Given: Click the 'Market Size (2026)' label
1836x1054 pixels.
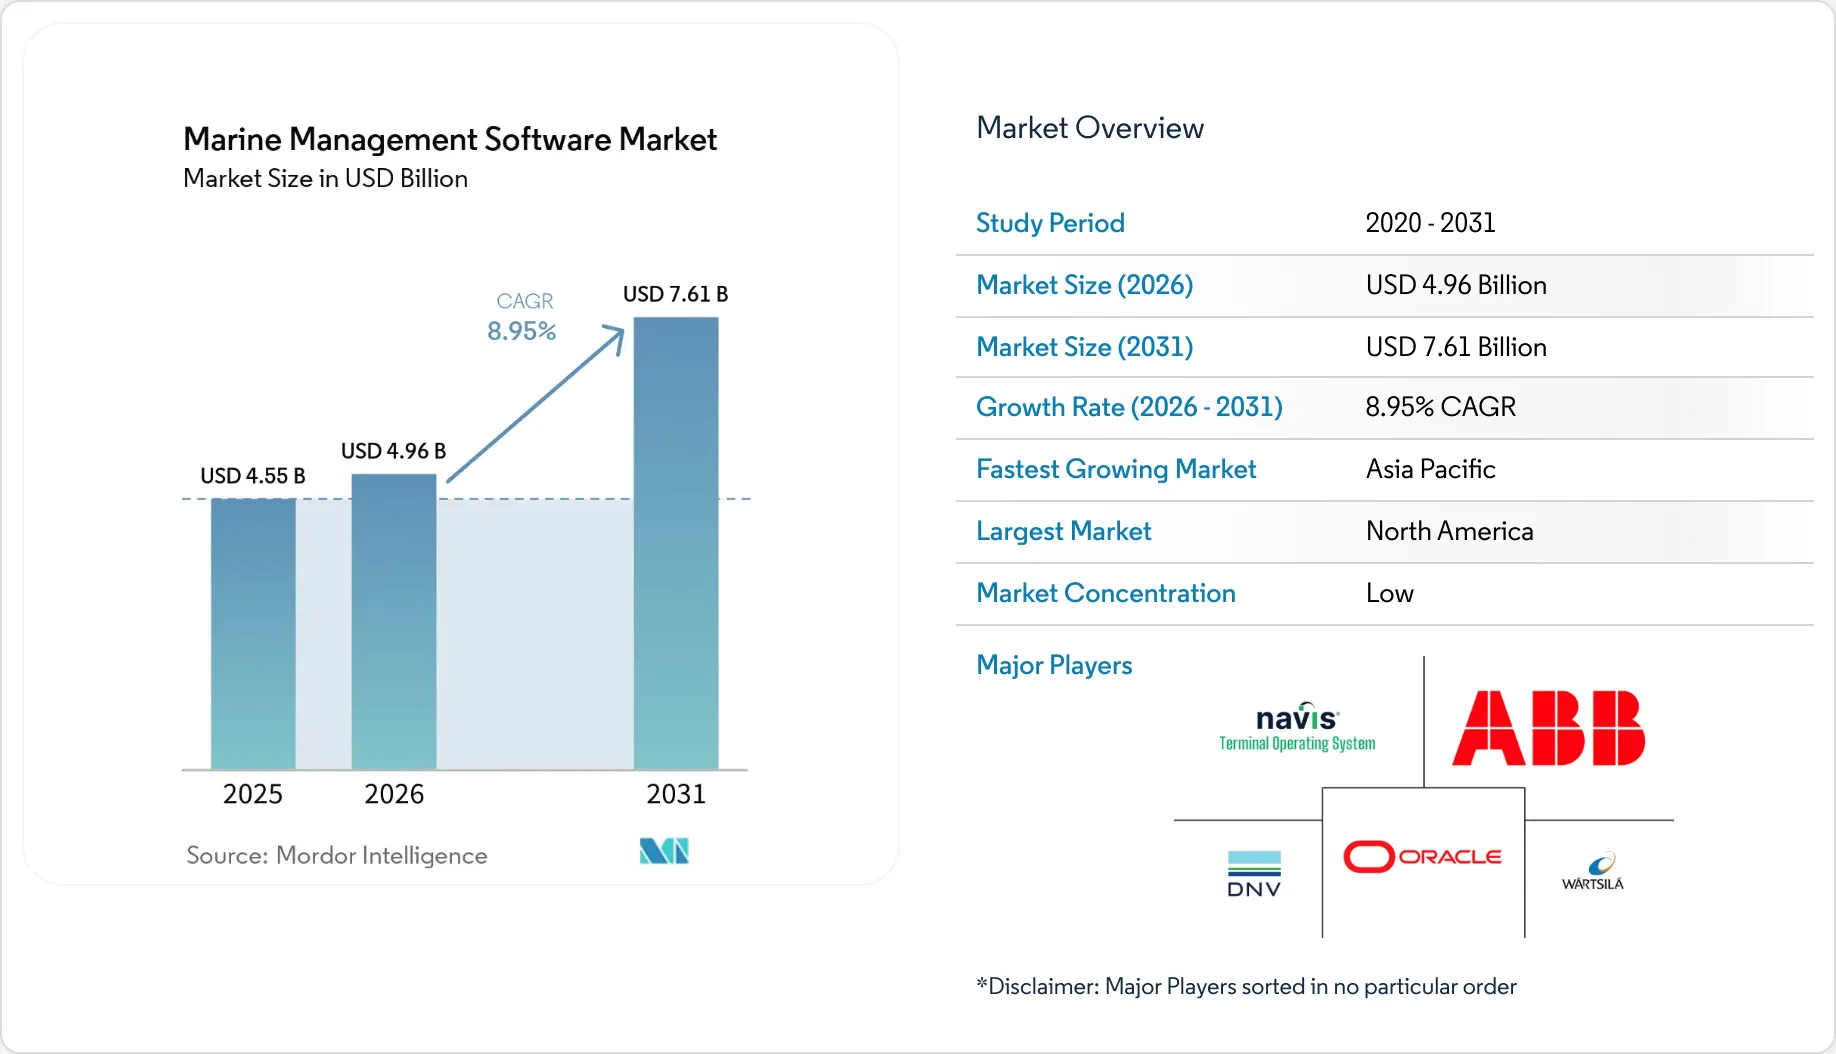Looking at the screenshot, I should (1085, 285).
